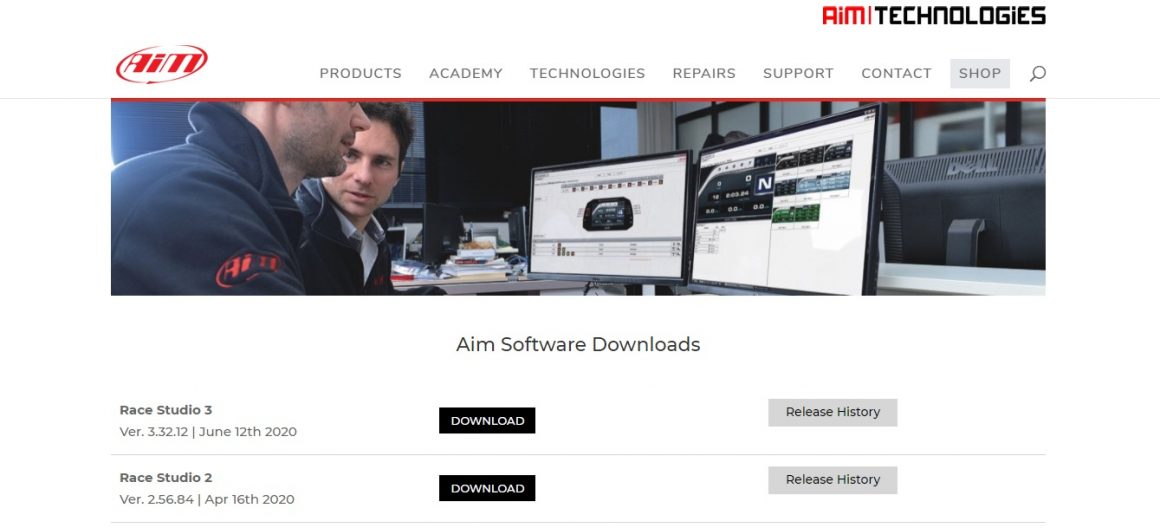
Task: Go to the Repairs page
Action: click(x=704, y=73)
